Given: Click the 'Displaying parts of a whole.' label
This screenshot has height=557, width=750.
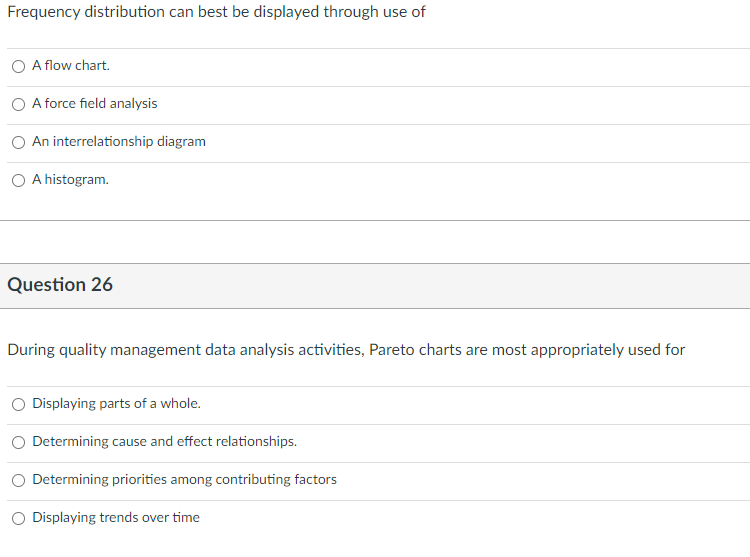Looking at the screenshot, I should pos(116,404).
